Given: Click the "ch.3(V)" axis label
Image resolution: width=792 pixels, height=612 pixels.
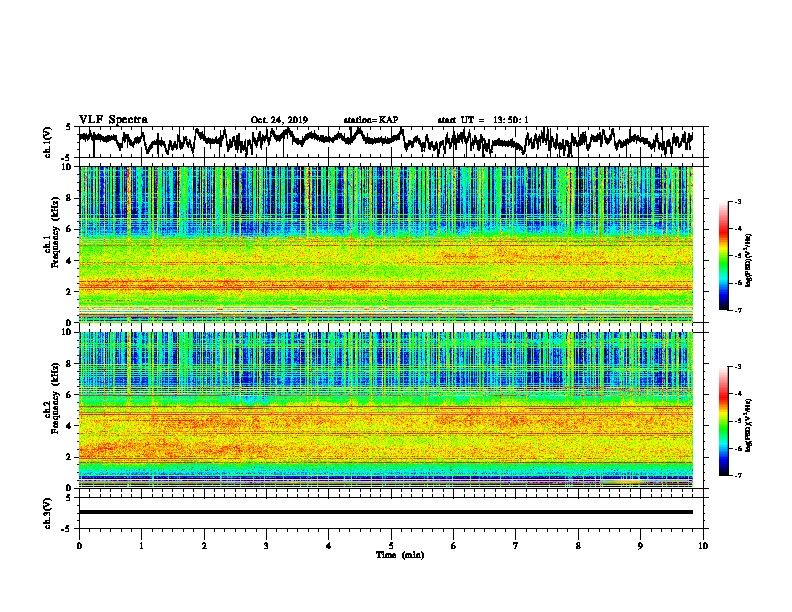Looking at the screenshot, I should 47,513.
